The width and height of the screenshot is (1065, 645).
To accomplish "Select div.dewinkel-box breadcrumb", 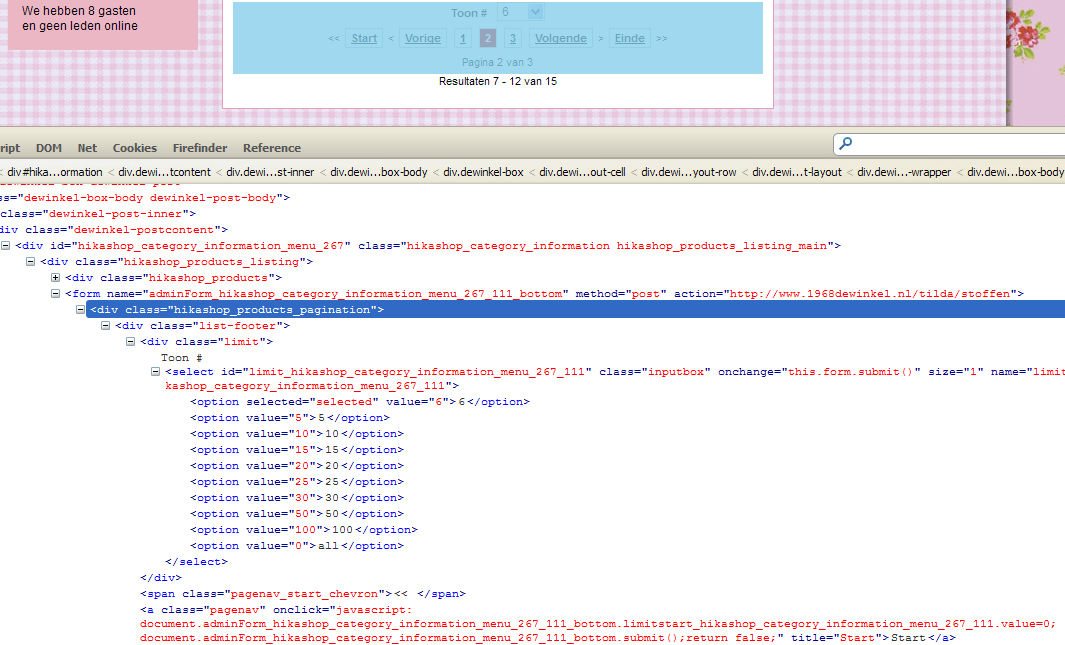I will [x=484, y=172].
